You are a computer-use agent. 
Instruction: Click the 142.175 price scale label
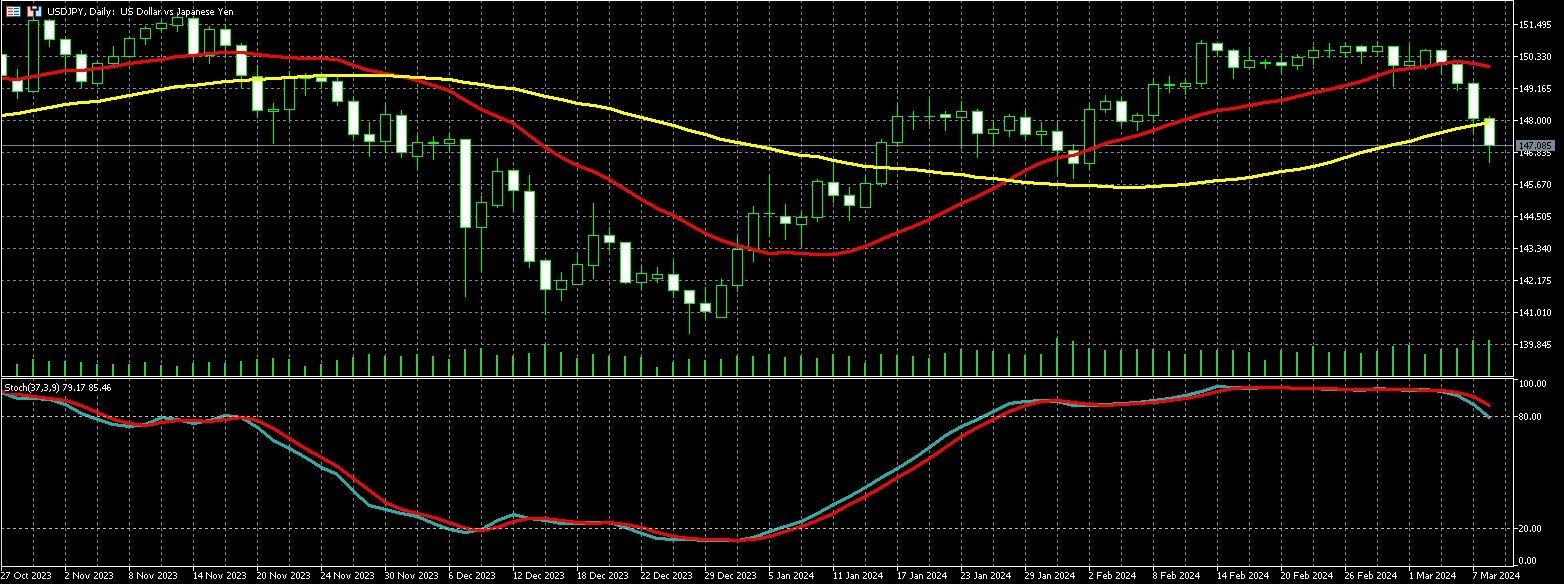click(1535, 280)
